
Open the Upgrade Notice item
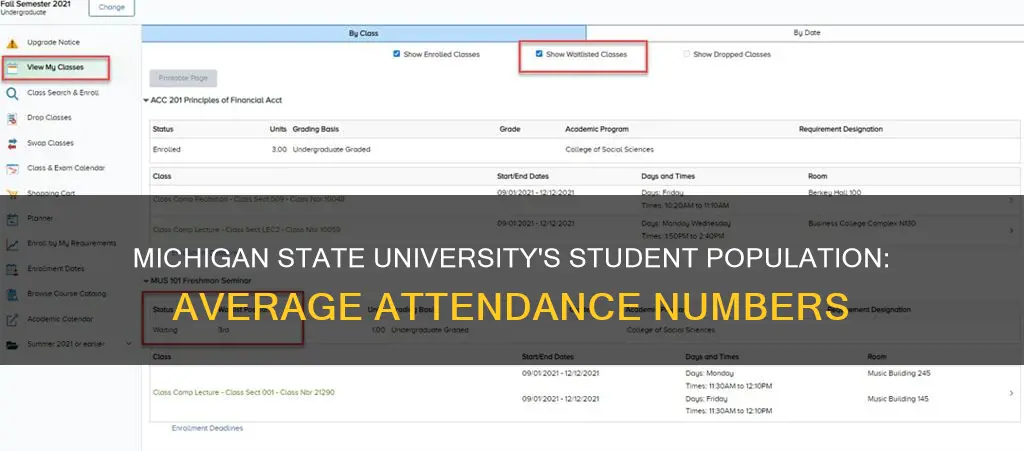click(x=54, y=42)
